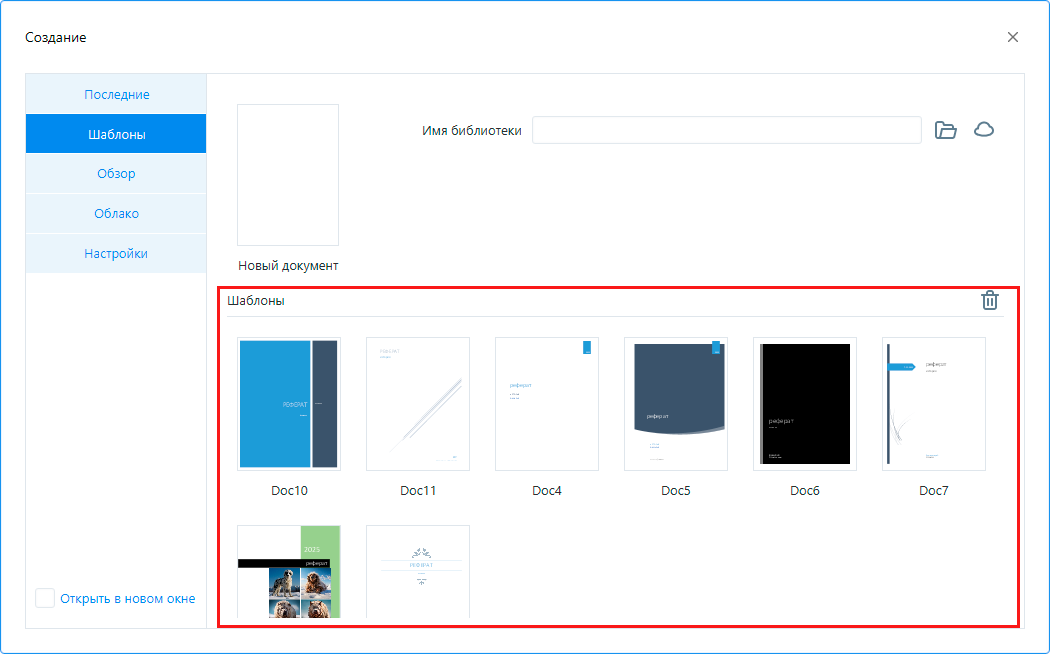This screenshot has height=654, width=1050.
Task: Click the trash icon to delete templates
Action: (x=989, y=299)
